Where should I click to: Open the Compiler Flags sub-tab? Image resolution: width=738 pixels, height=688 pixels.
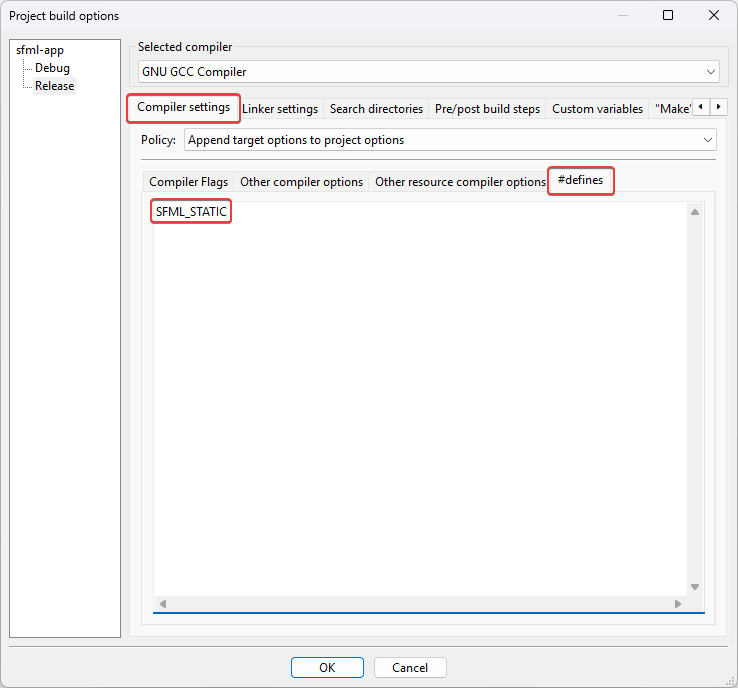click(x=188, y=182)
